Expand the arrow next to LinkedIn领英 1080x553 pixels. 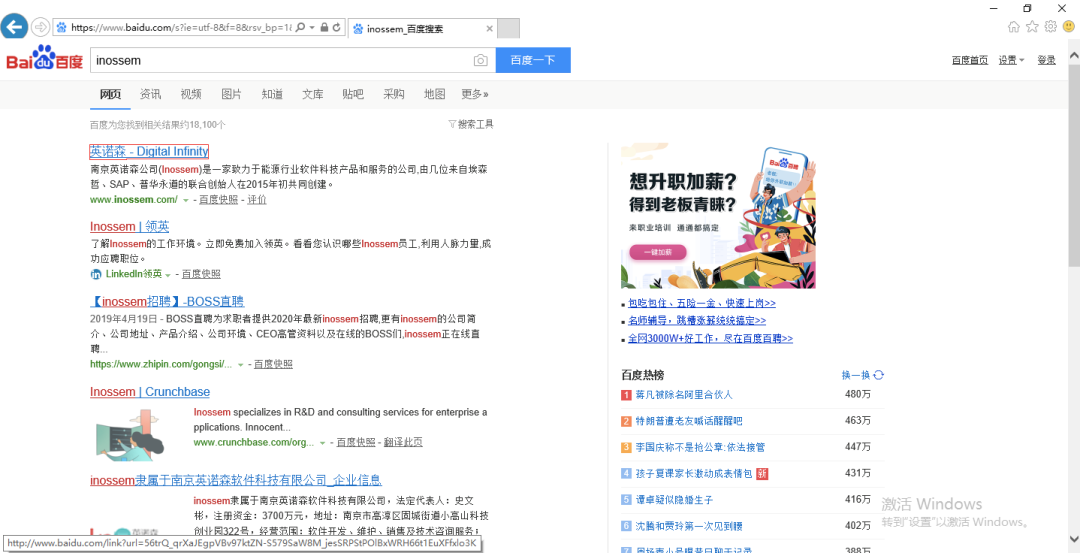point(168,275)
